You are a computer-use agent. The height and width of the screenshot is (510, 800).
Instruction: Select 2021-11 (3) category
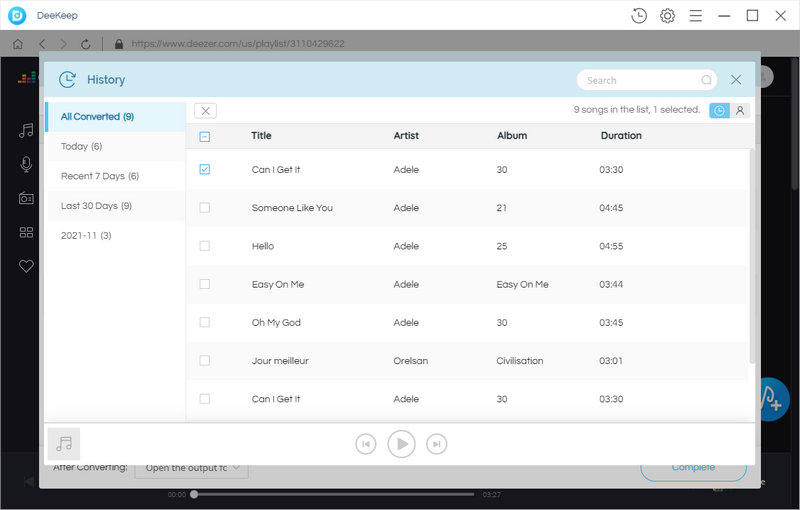pyautogui.click(x=116, y=235)
